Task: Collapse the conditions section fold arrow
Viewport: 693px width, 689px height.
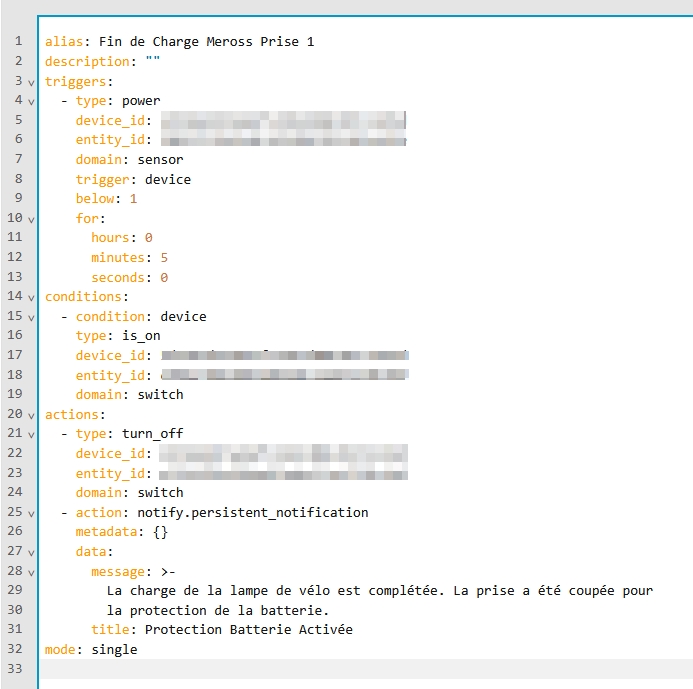Action: (x=31, y=297)
